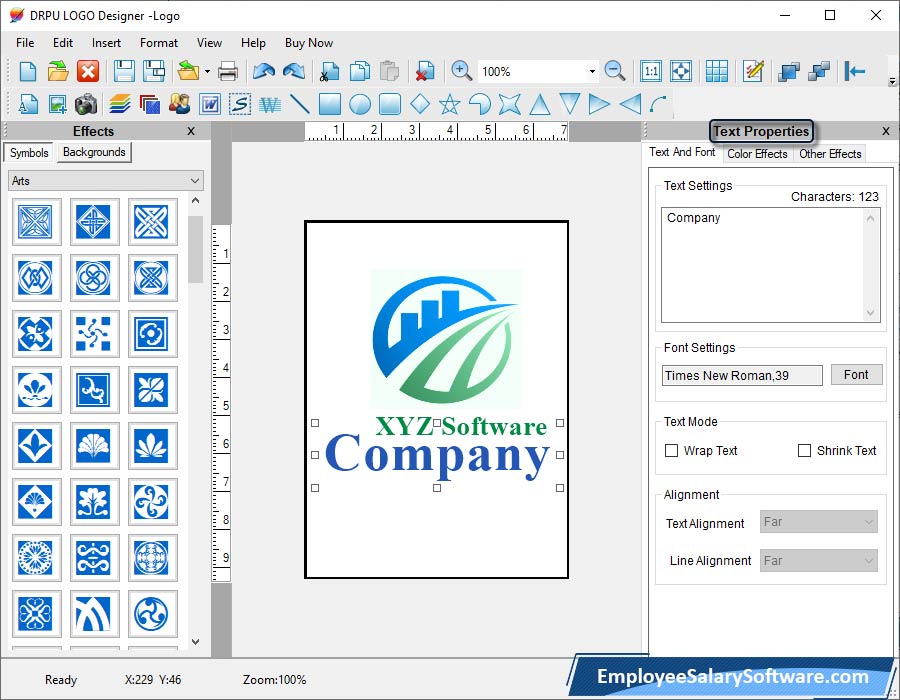Viewport: 900px width, 700px height.
Task: Set view to actual size 1:1
Action: point(651,72)
